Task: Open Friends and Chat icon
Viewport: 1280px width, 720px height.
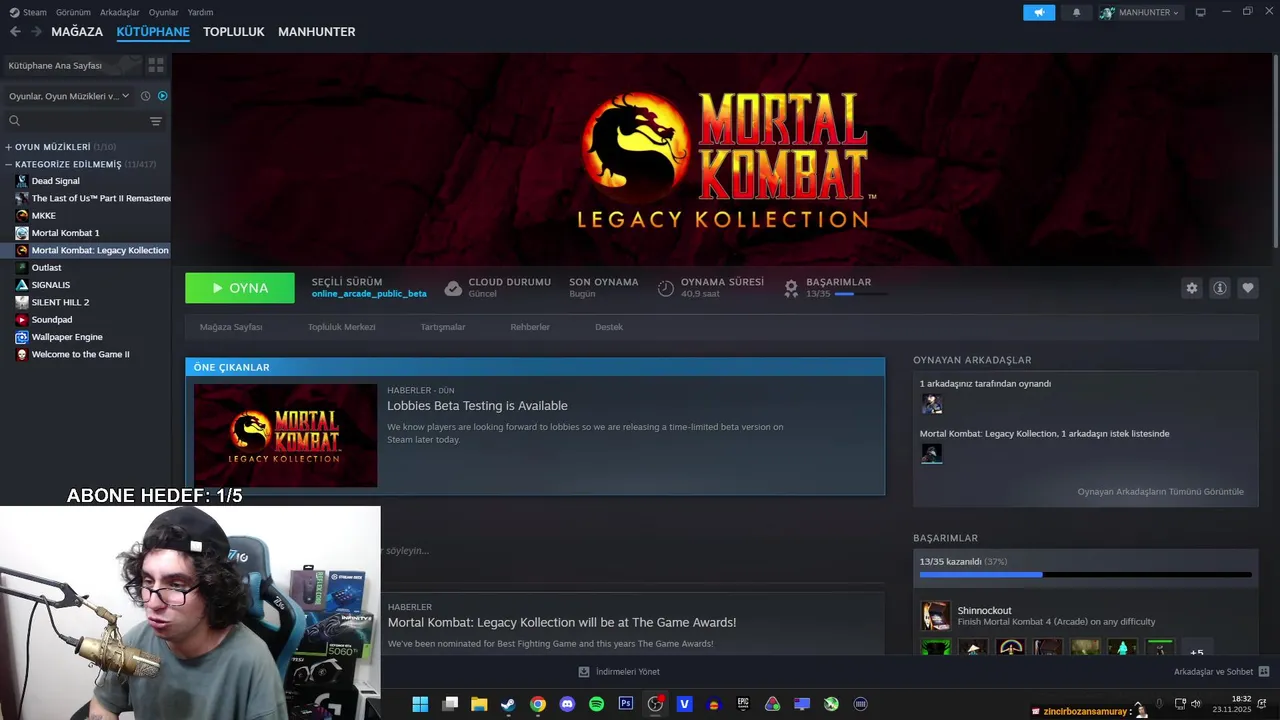Action: [x=1264, y=672]
